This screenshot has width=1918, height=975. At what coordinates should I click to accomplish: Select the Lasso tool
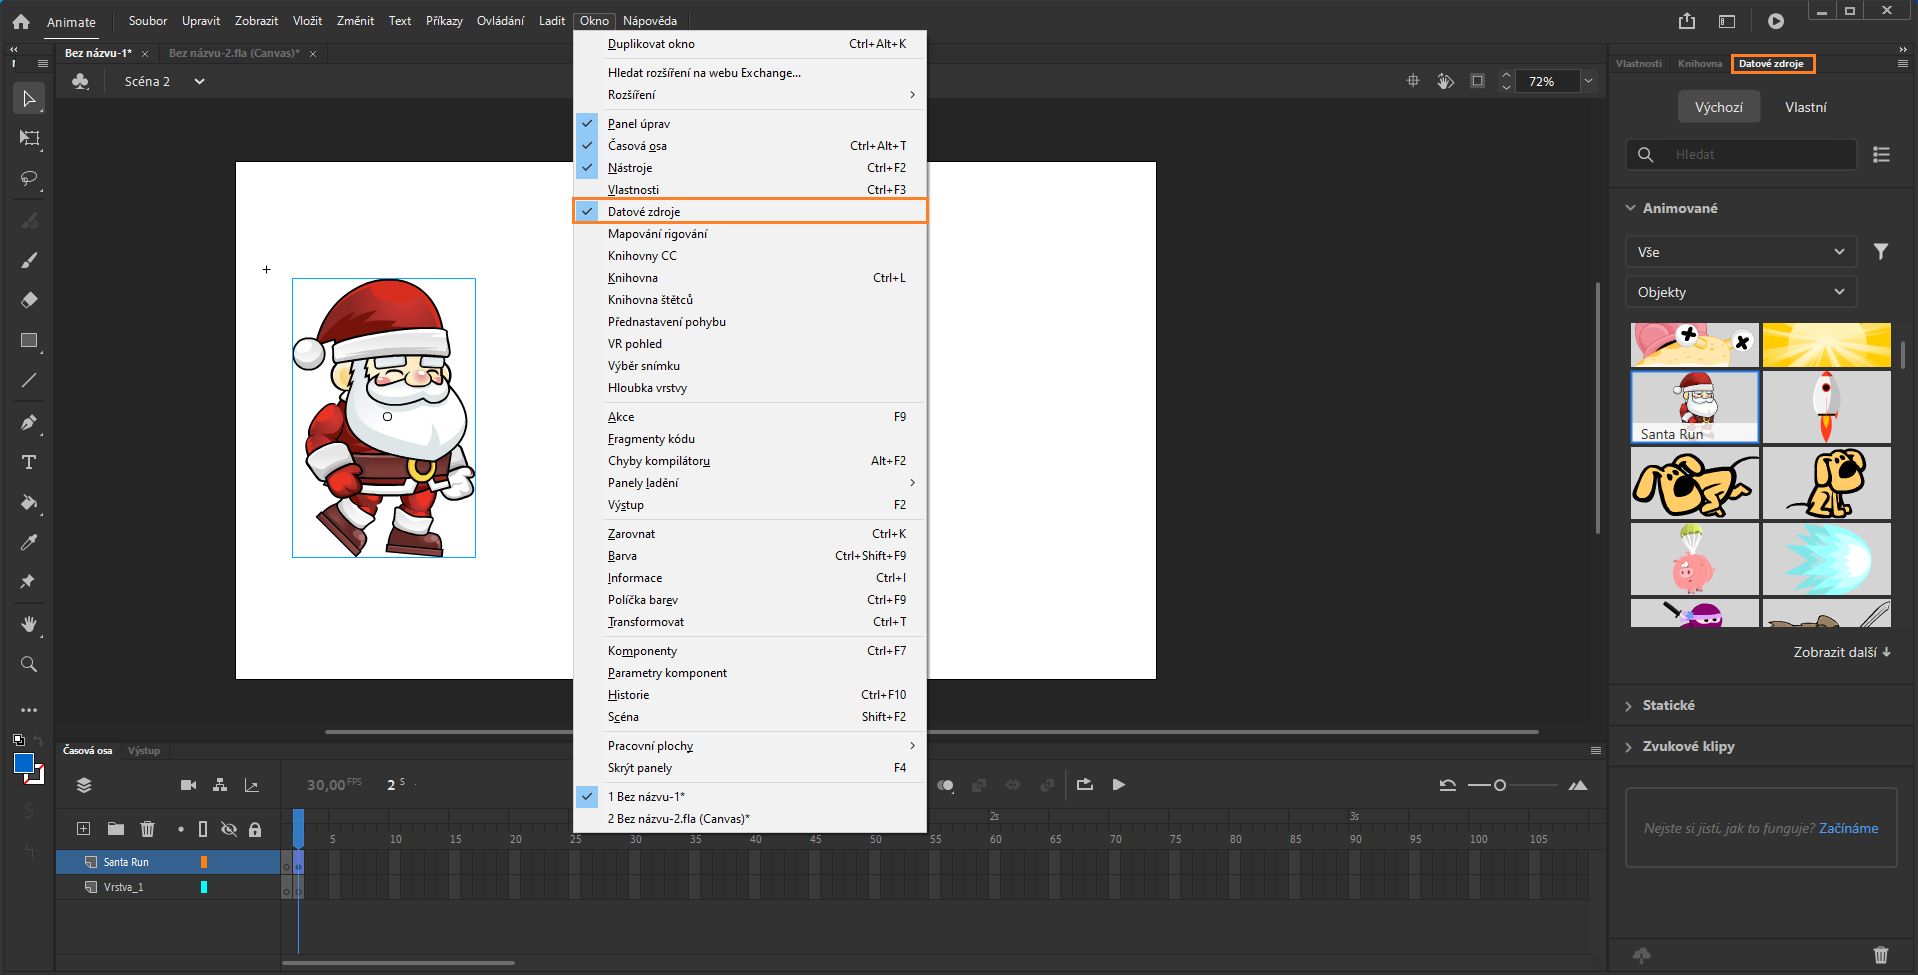pos(29,179)
